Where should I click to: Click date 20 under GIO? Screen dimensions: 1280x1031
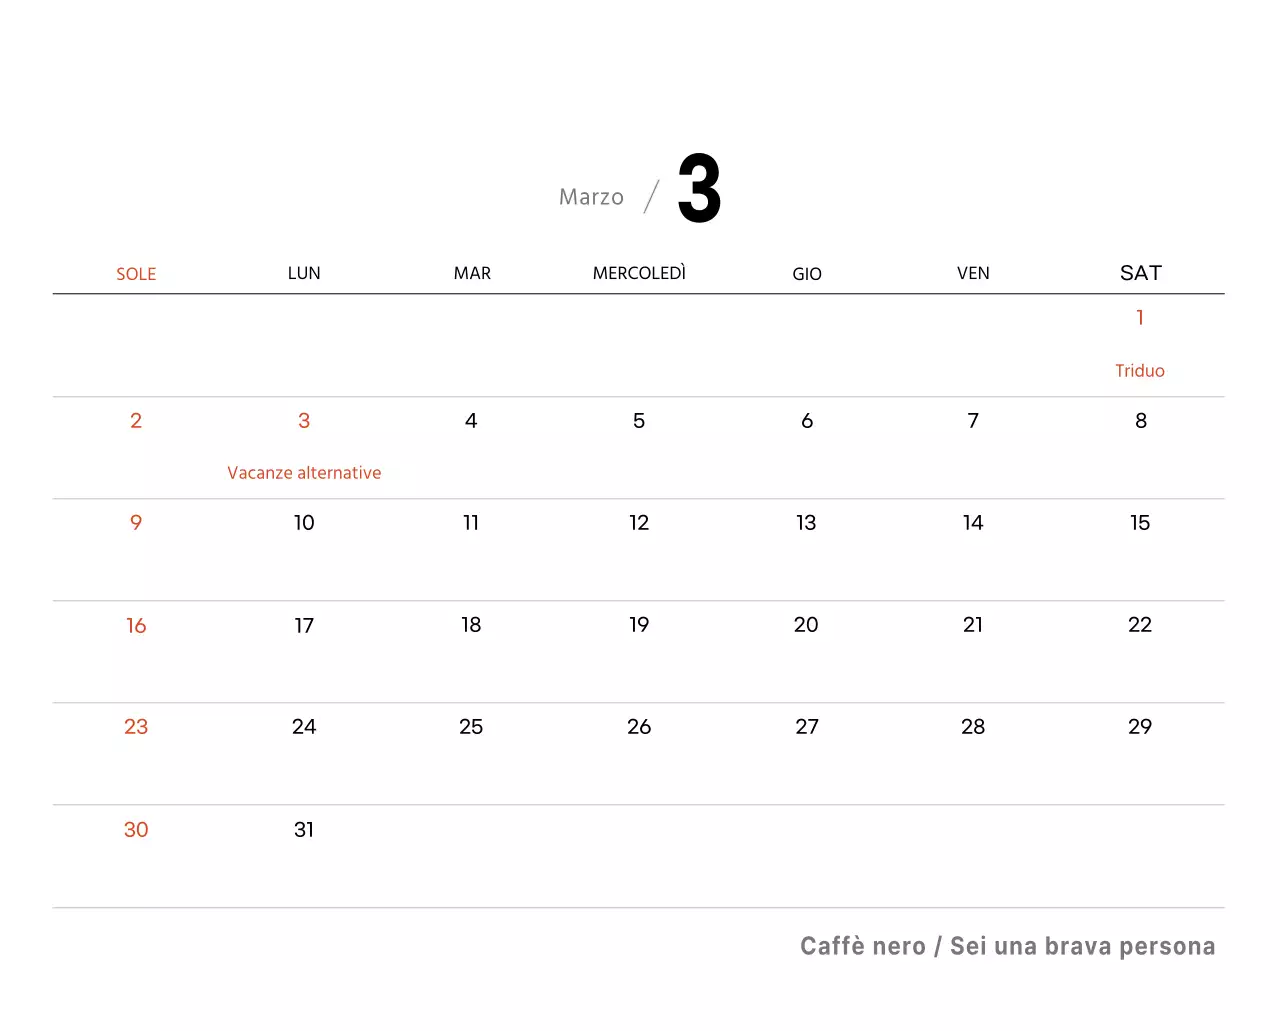tap(806, 625)
